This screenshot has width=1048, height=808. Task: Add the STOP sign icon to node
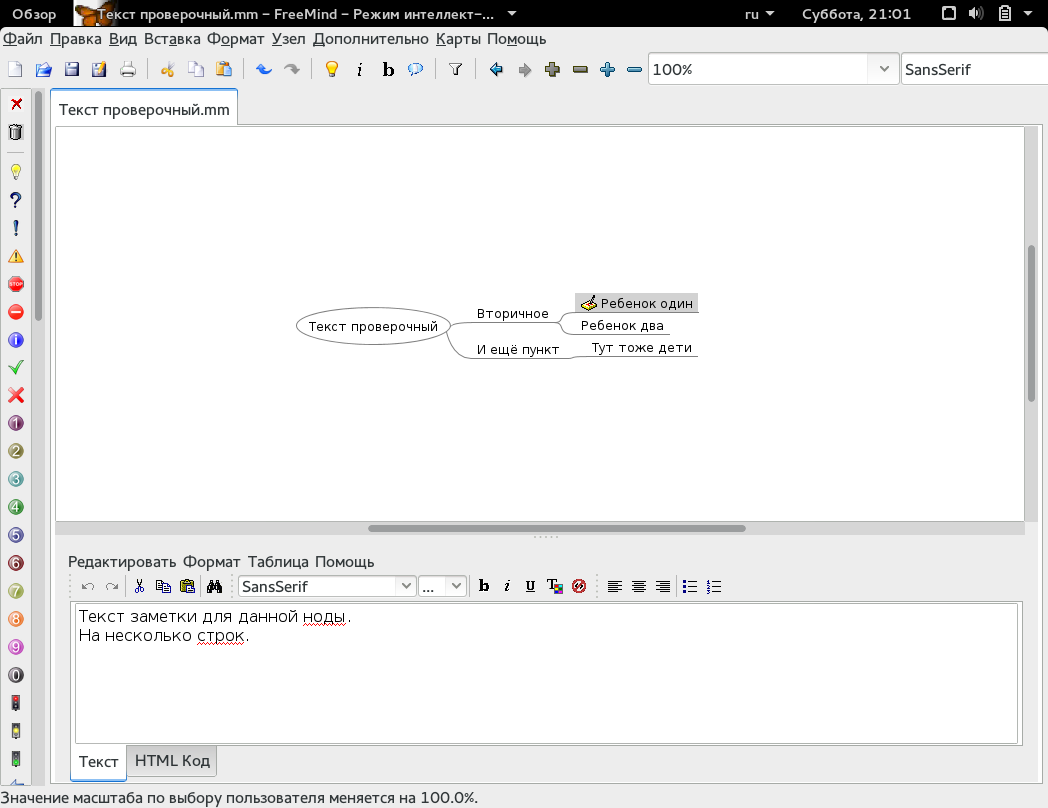[x=16, y=284]
